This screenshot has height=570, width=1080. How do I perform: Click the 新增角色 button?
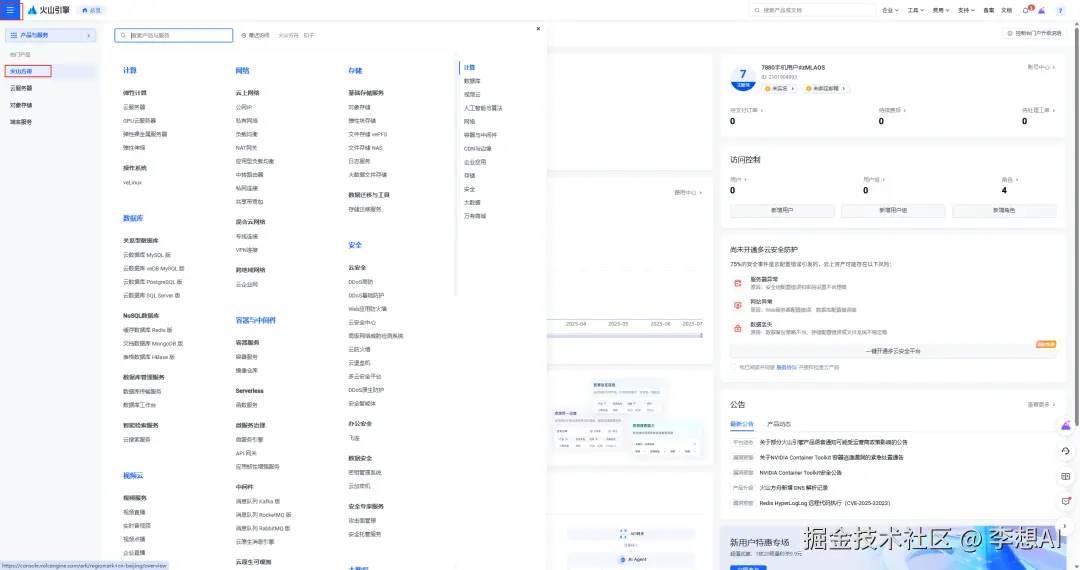tap(1004, 211)
